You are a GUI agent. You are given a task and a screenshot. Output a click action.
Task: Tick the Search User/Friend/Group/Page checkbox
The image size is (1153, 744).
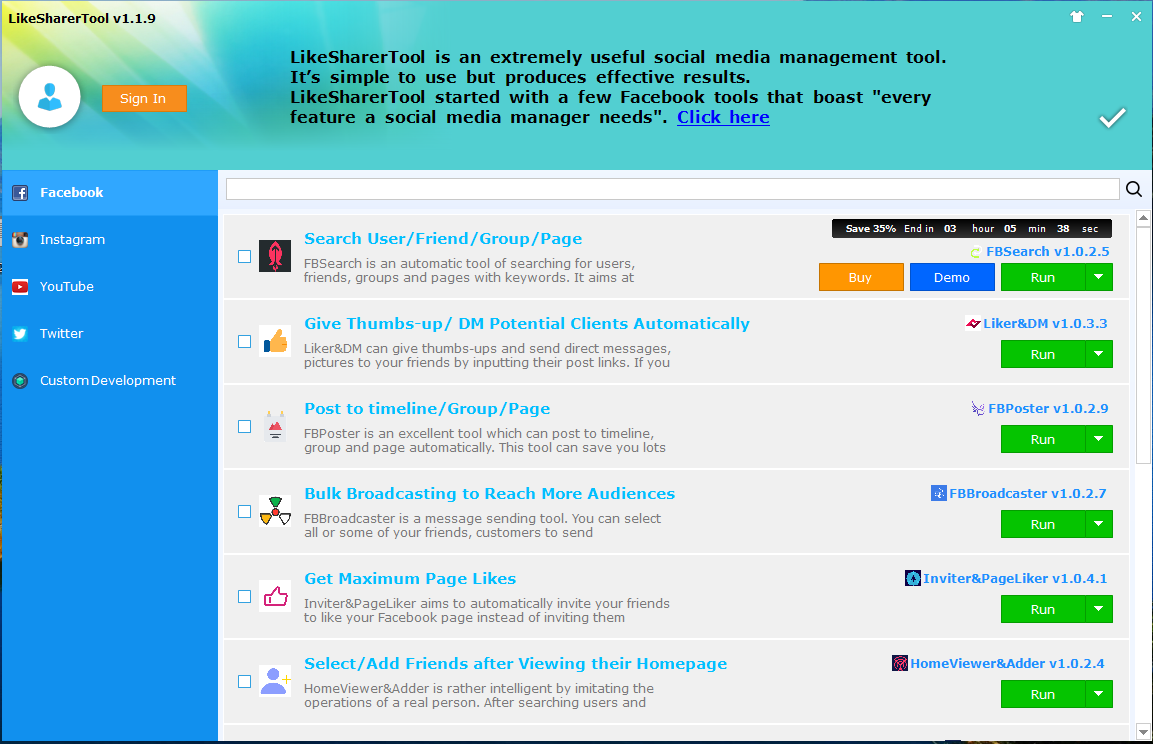(245, 257)
